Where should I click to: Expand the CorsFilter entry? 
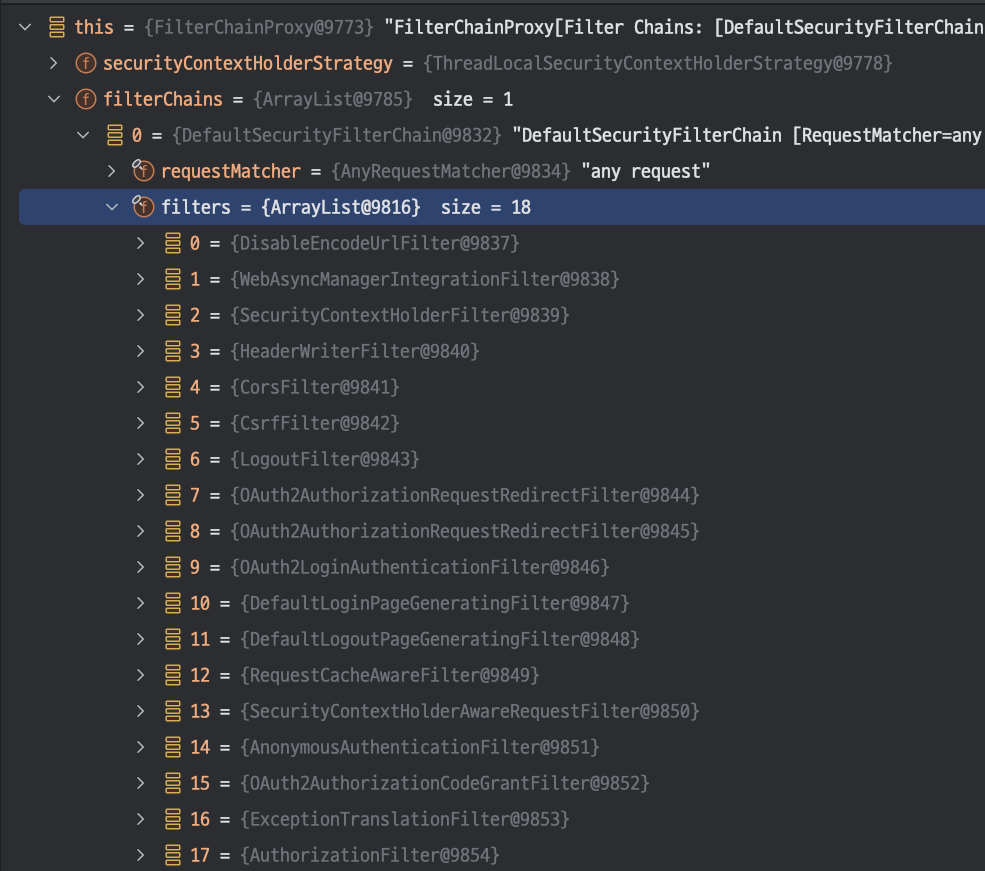point(141,387)
